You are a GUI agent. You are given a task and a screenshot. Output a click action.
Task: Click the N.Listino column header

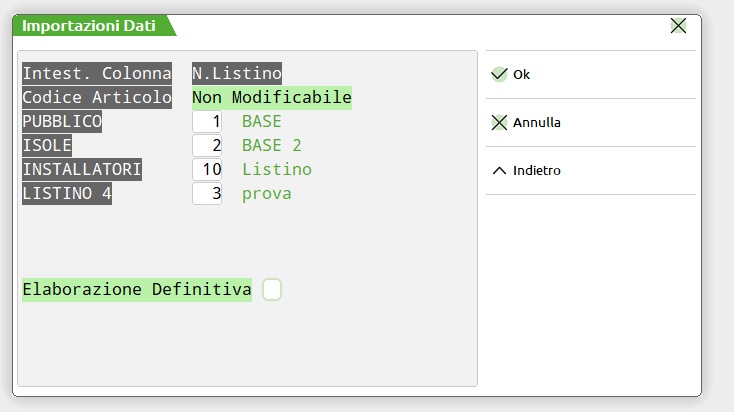click(x=237, y=73)
